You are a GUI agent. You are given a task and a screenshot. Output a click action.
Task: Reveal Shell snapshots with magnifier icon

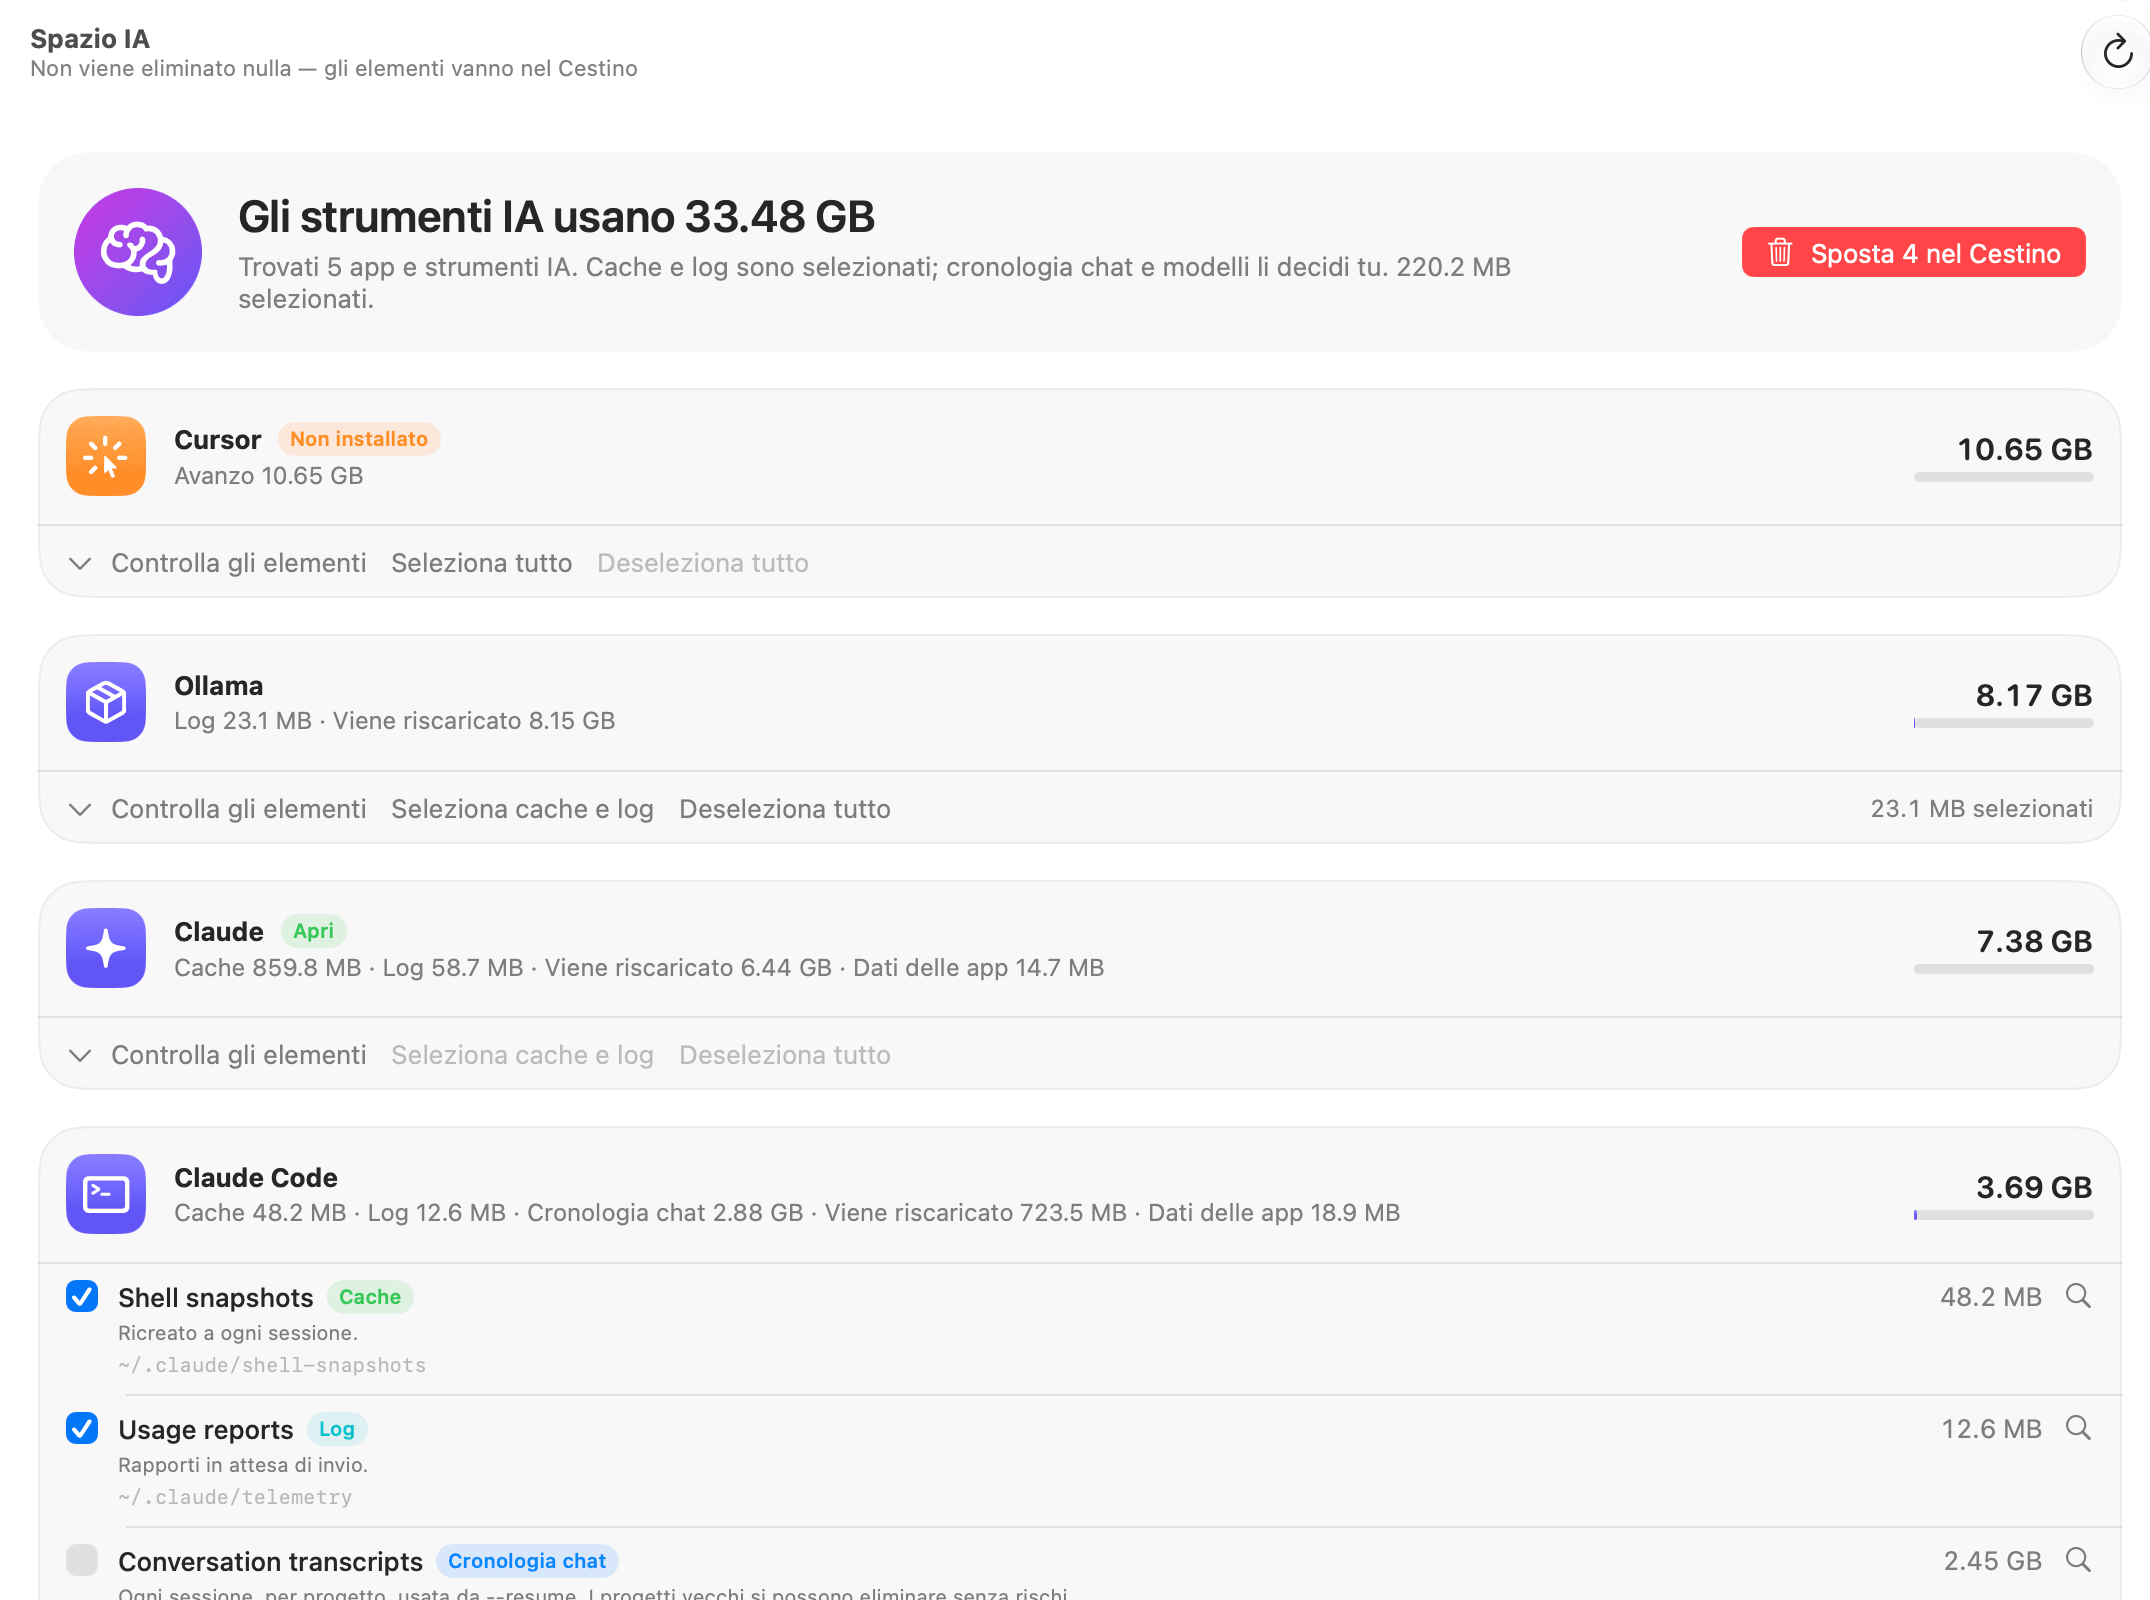click(x=2079, y=1296)
